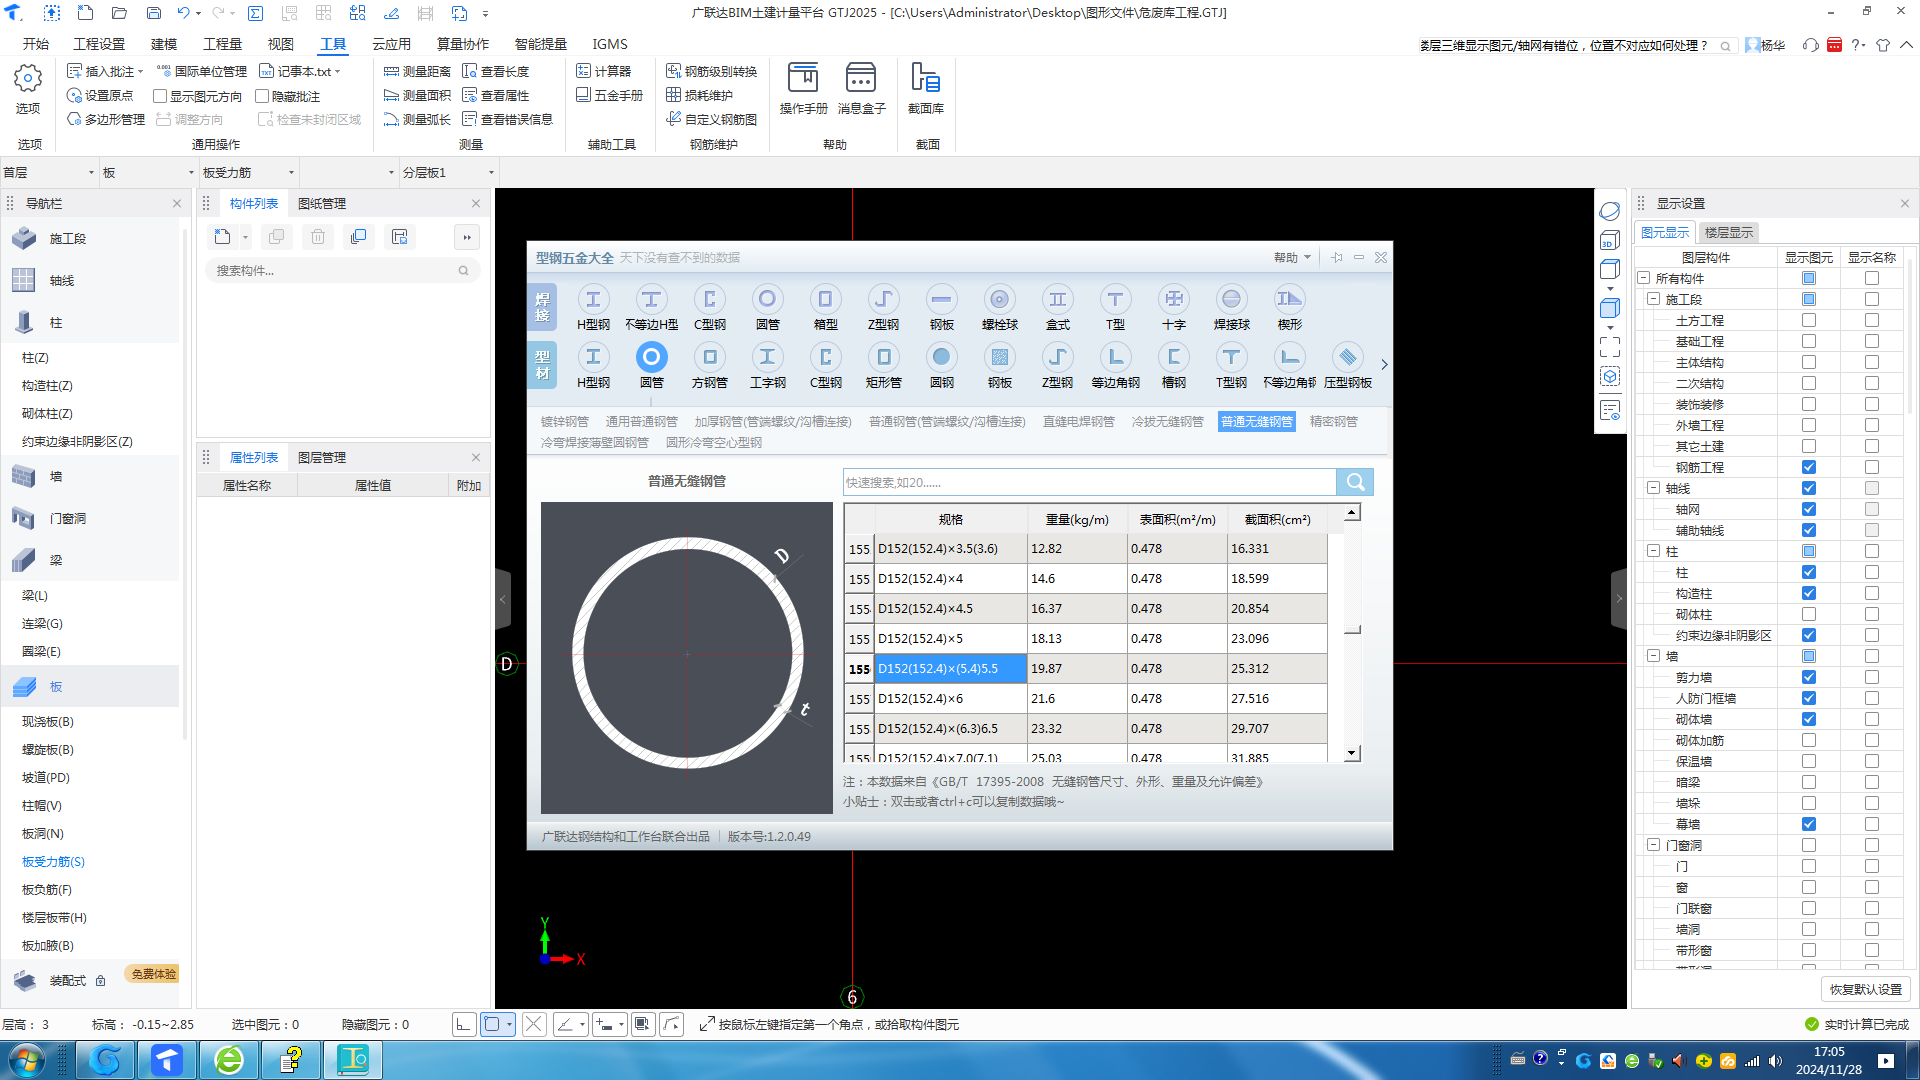Select the 精密钢管 pipe category tab
Screen dimensions: 1920x1080
pos(1334,421)
